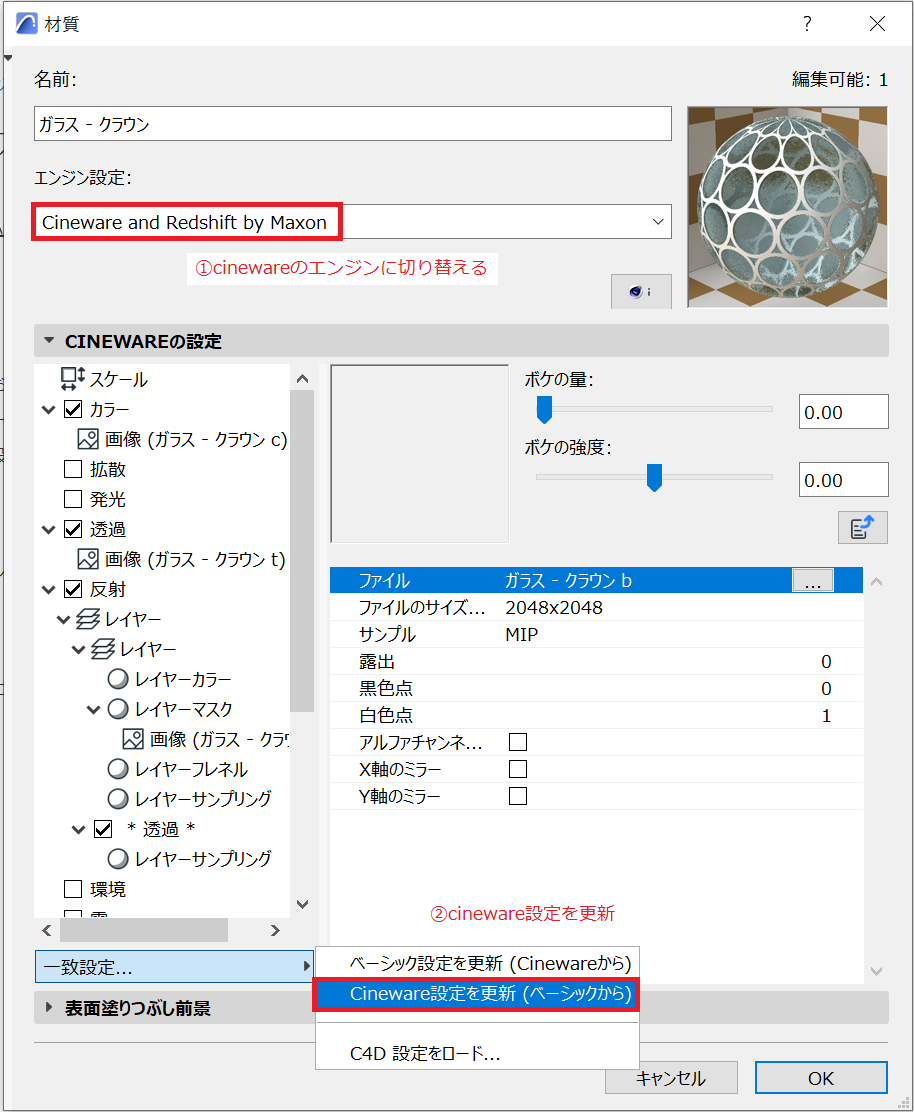The width and height of the screenshot is (914, 1112).
Task: Enable the 発光 checkbox
Action: click(x=73, y=499)
